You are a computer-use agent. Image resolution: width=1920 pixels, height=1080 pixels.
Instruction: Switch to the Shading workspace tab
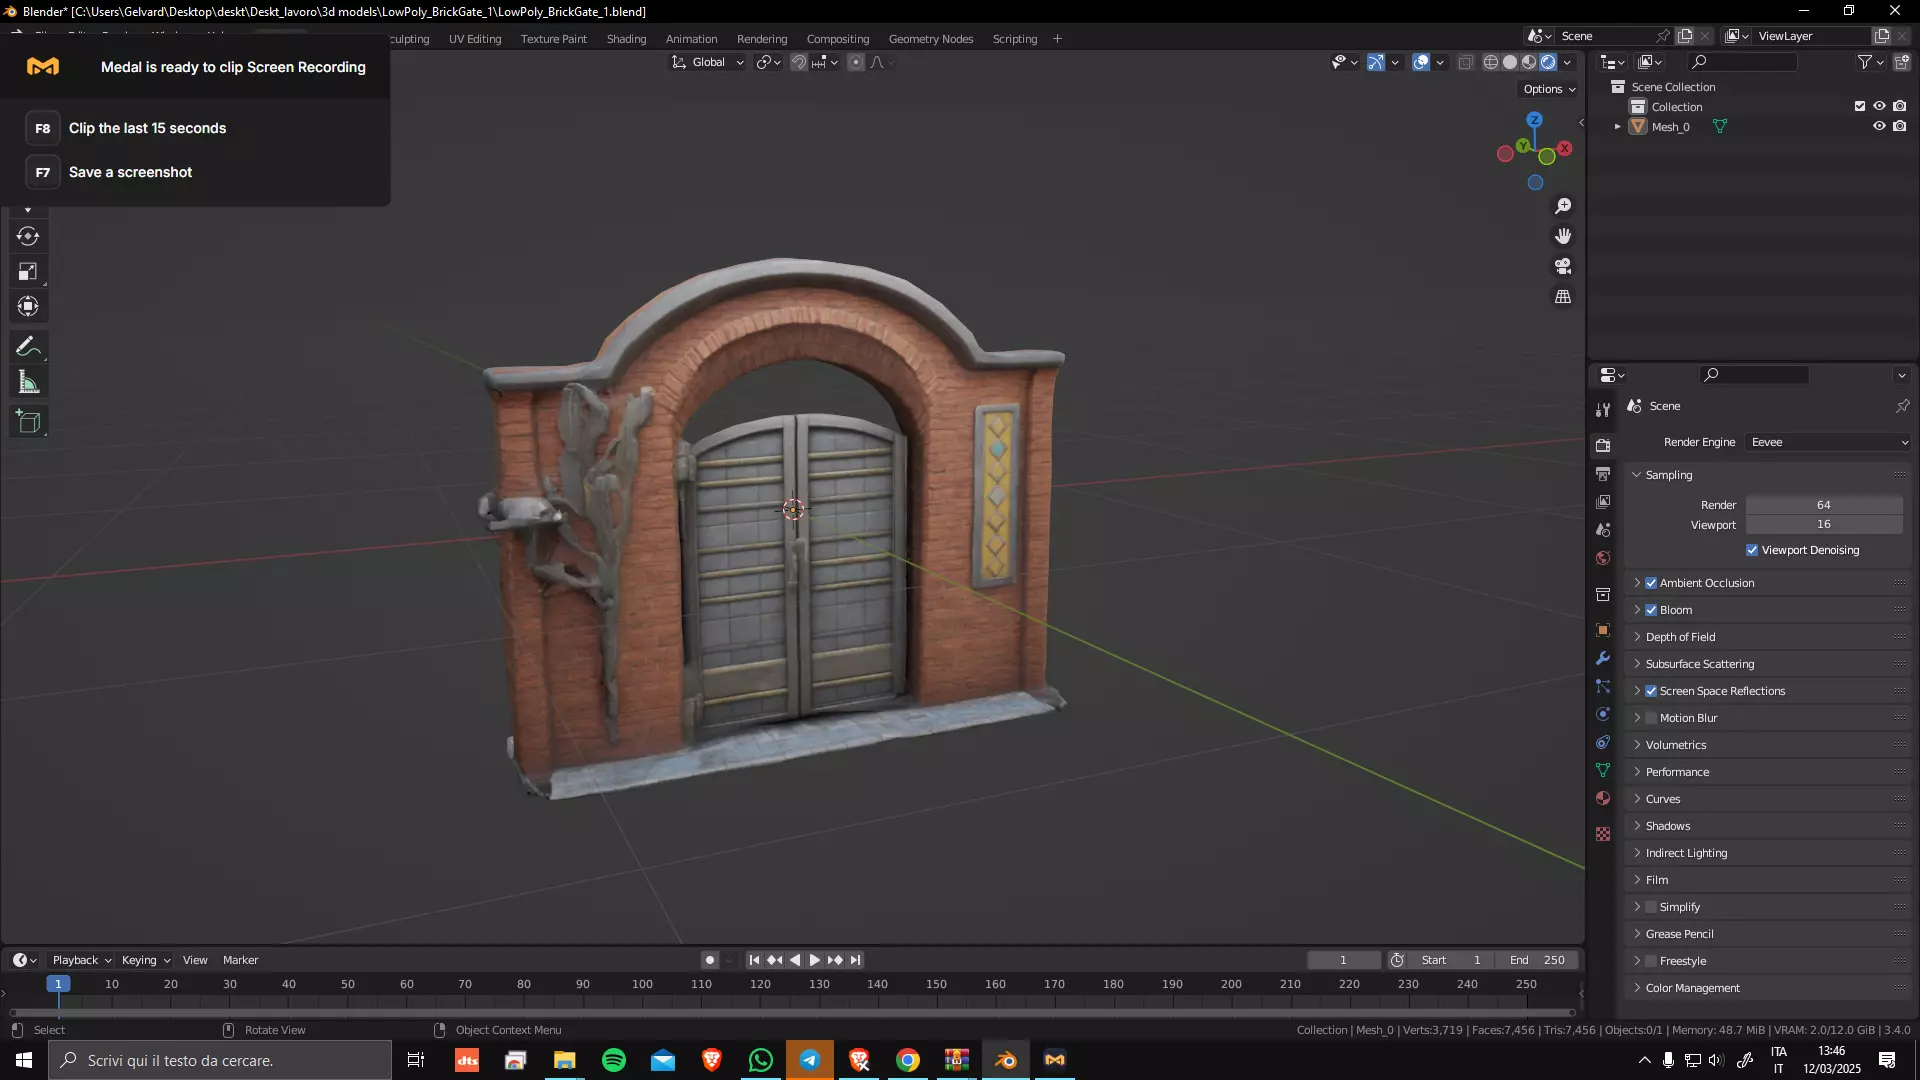[x=626, y=39]
